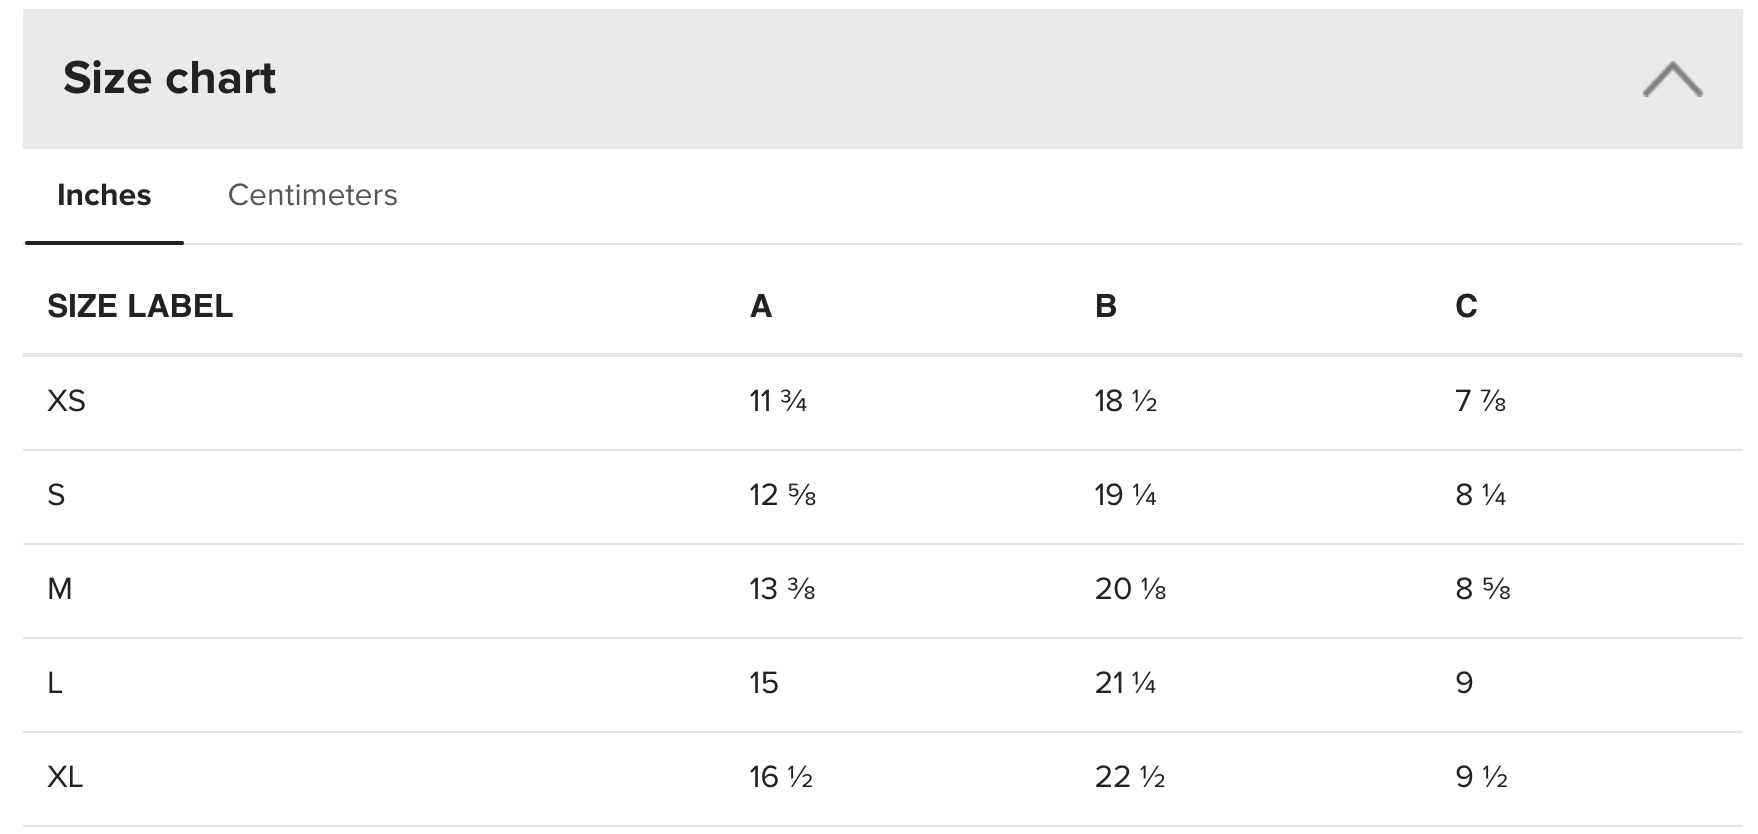The height and width of the screenshot is (834, 1758).
Task: Select the XS size row label
Action: (x=66, y=401)
